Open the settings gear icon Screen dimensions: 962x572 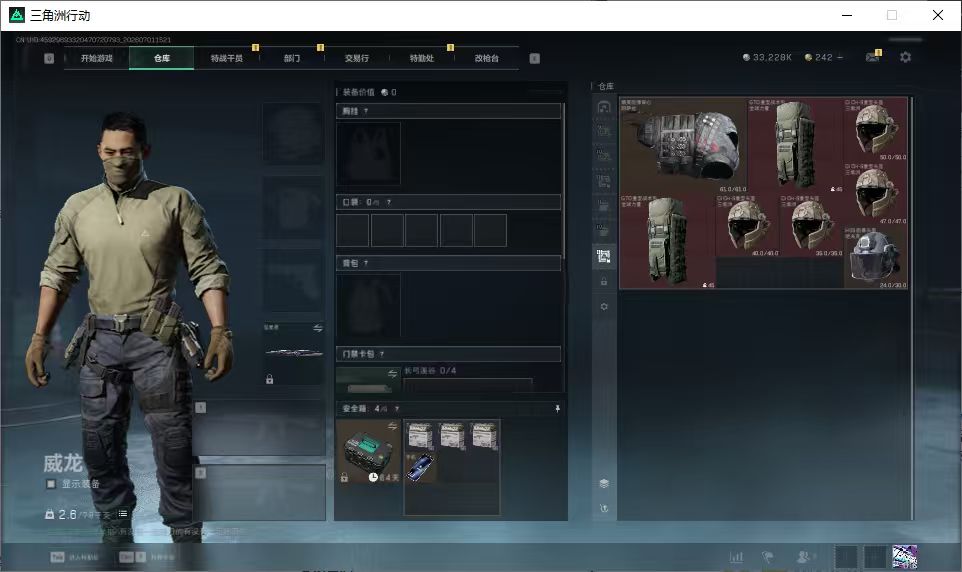coord(905,57)
